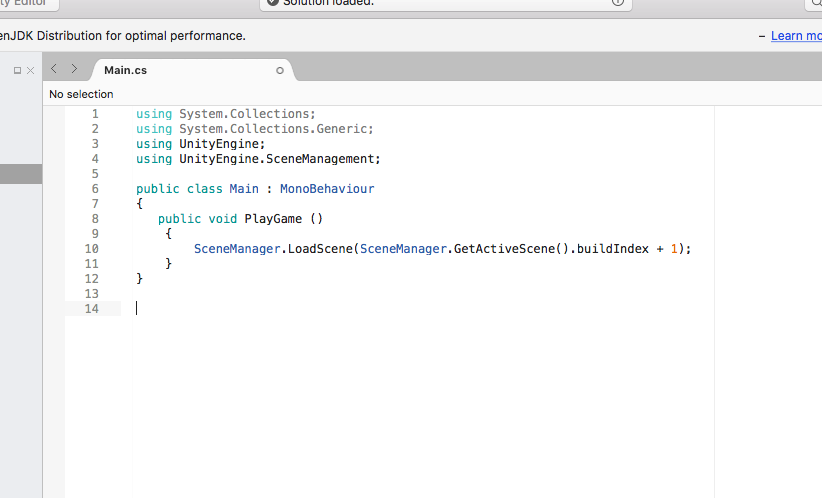Image resolution: width=822 pixels, height=498 pixels.
Task: Open the Learn more link
Action: 796,36
